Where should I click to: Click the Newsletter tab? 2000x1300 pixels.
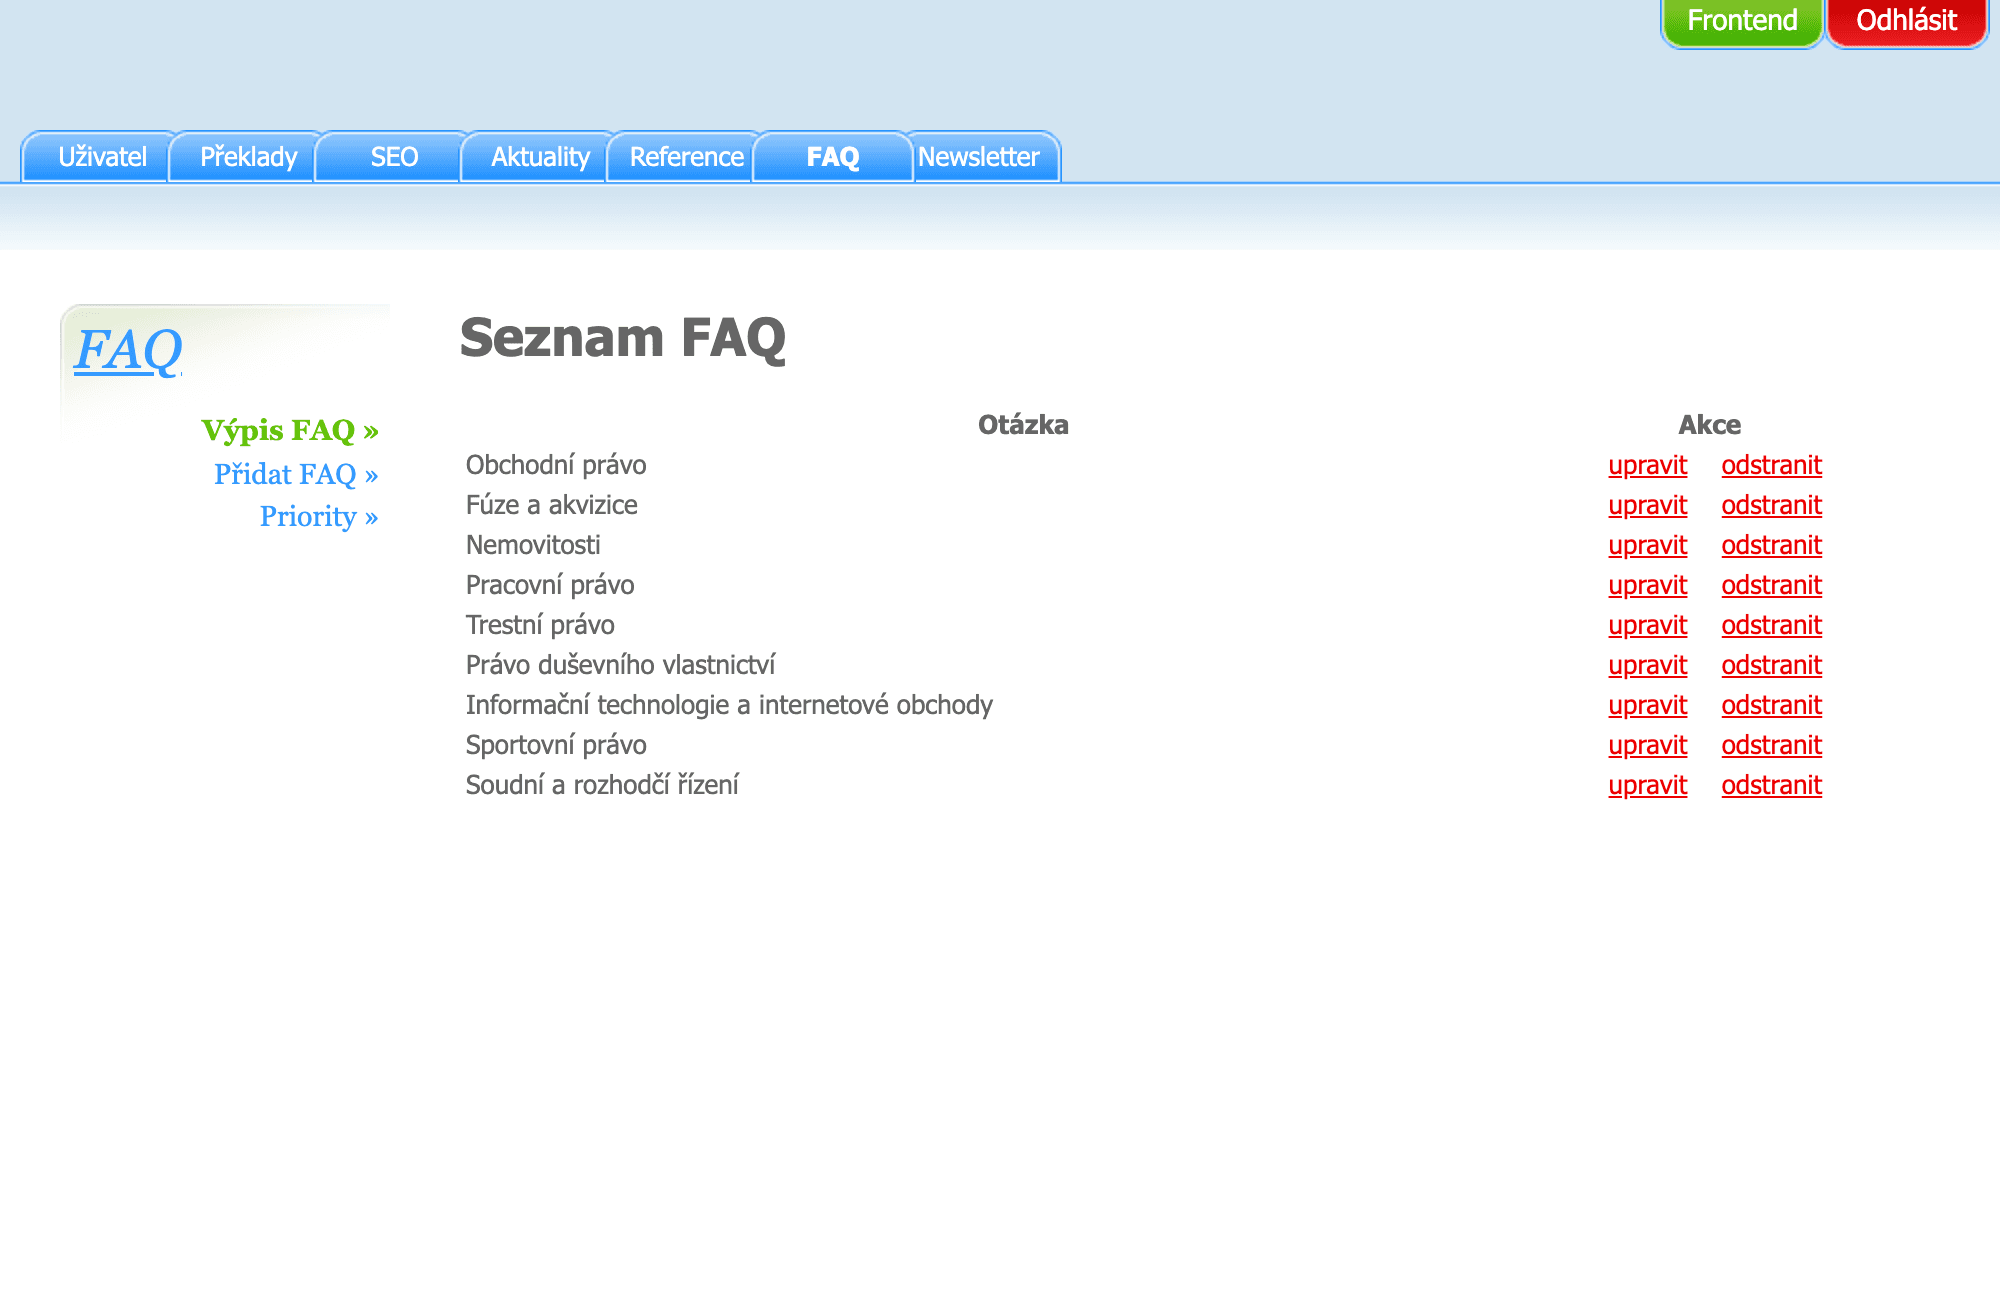(977, 157)
